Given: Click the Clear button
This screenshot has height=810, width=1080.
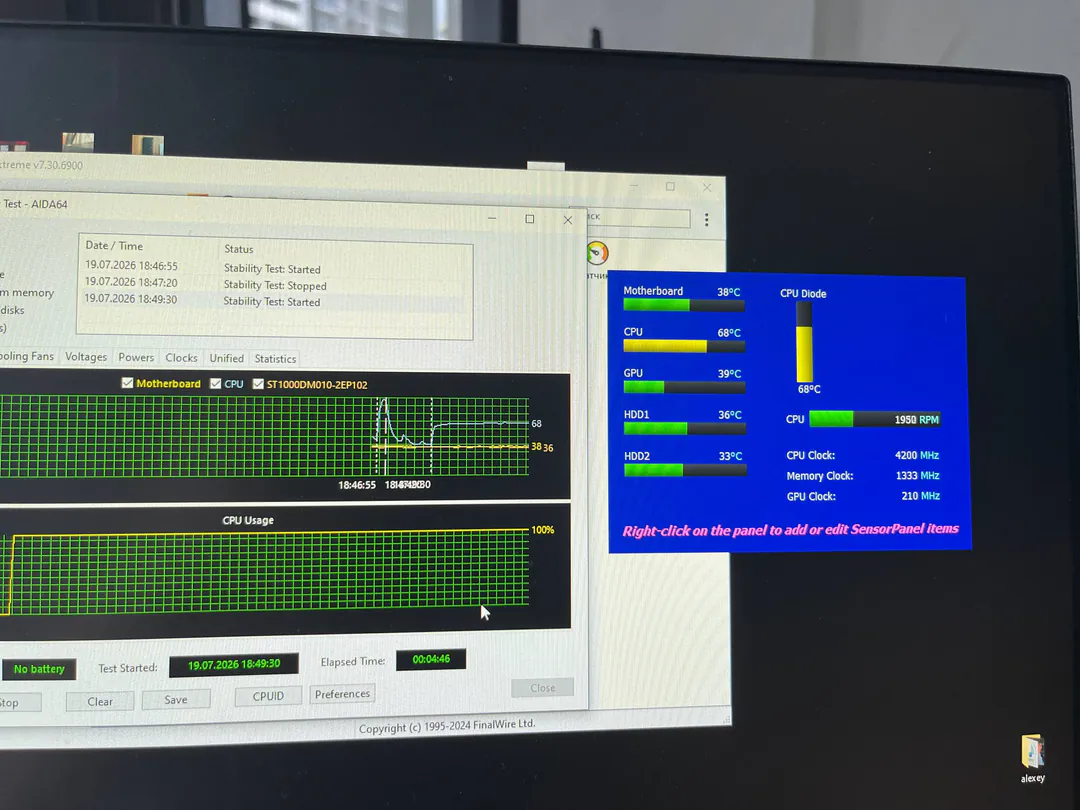Looking at the screenshot, I should (x=100, y=701).
